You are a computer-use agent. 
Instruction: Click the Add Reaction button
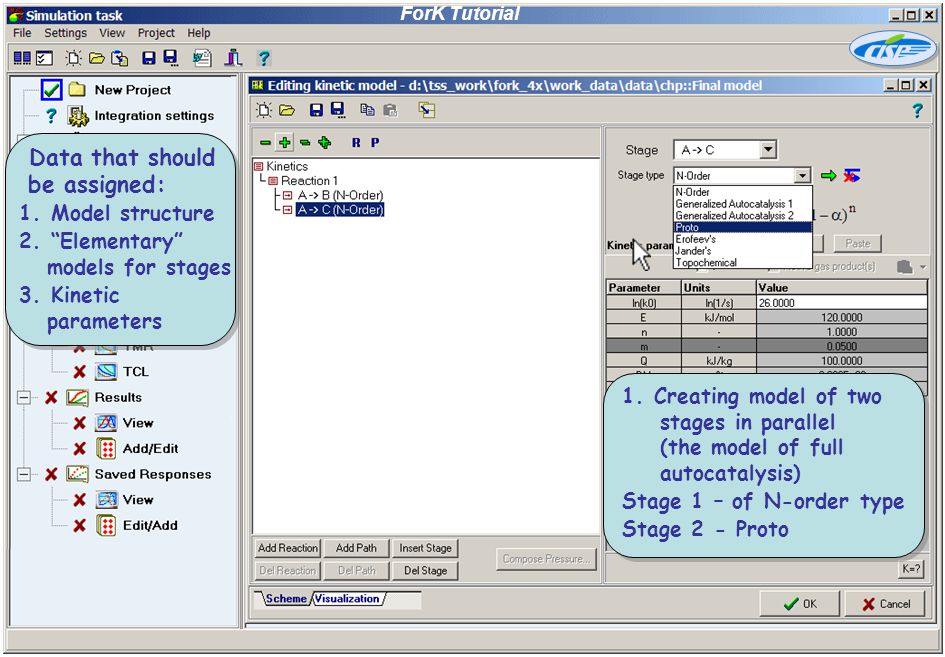287,548
